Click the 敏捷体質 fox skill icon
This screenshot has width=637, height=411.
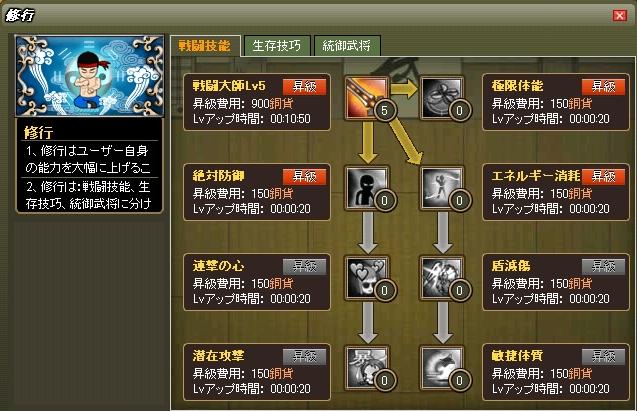(442, 368)
